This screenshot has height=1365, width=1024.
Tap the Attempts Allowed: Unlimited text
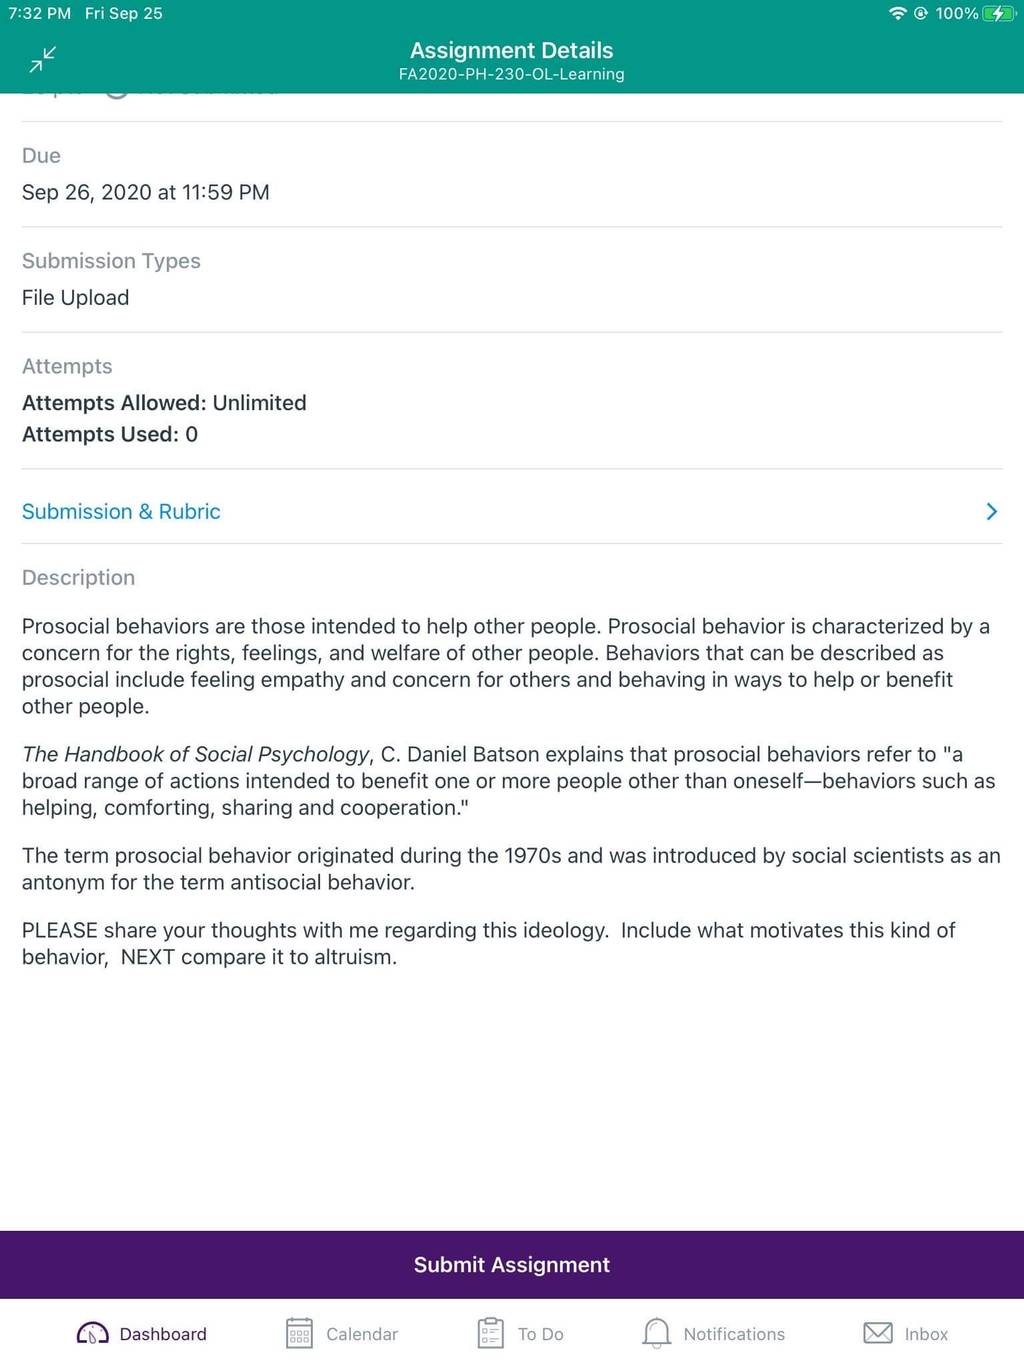pyautogui.click(x=164, y=402)
